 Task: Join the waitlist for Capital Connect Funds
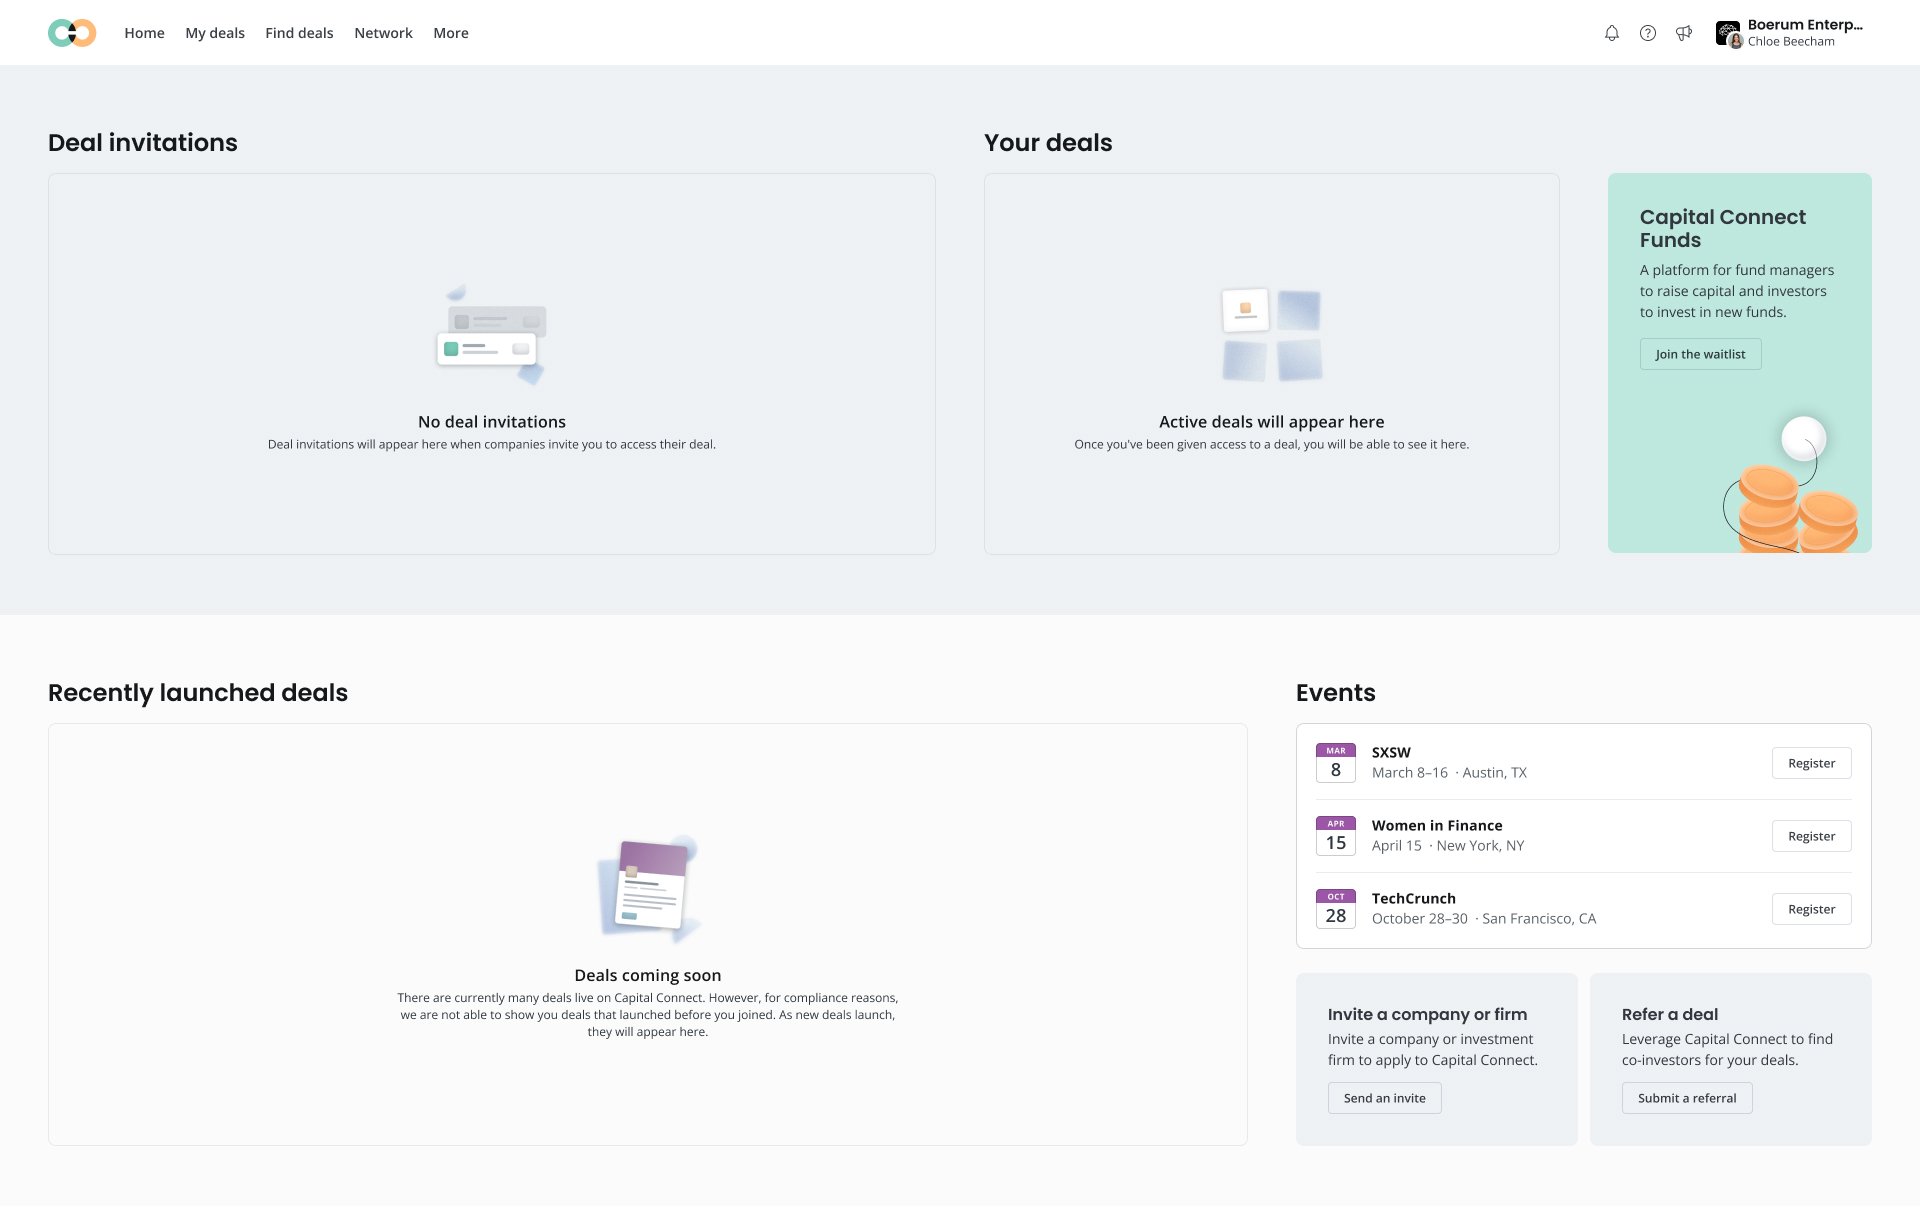tap(1700, 354)
